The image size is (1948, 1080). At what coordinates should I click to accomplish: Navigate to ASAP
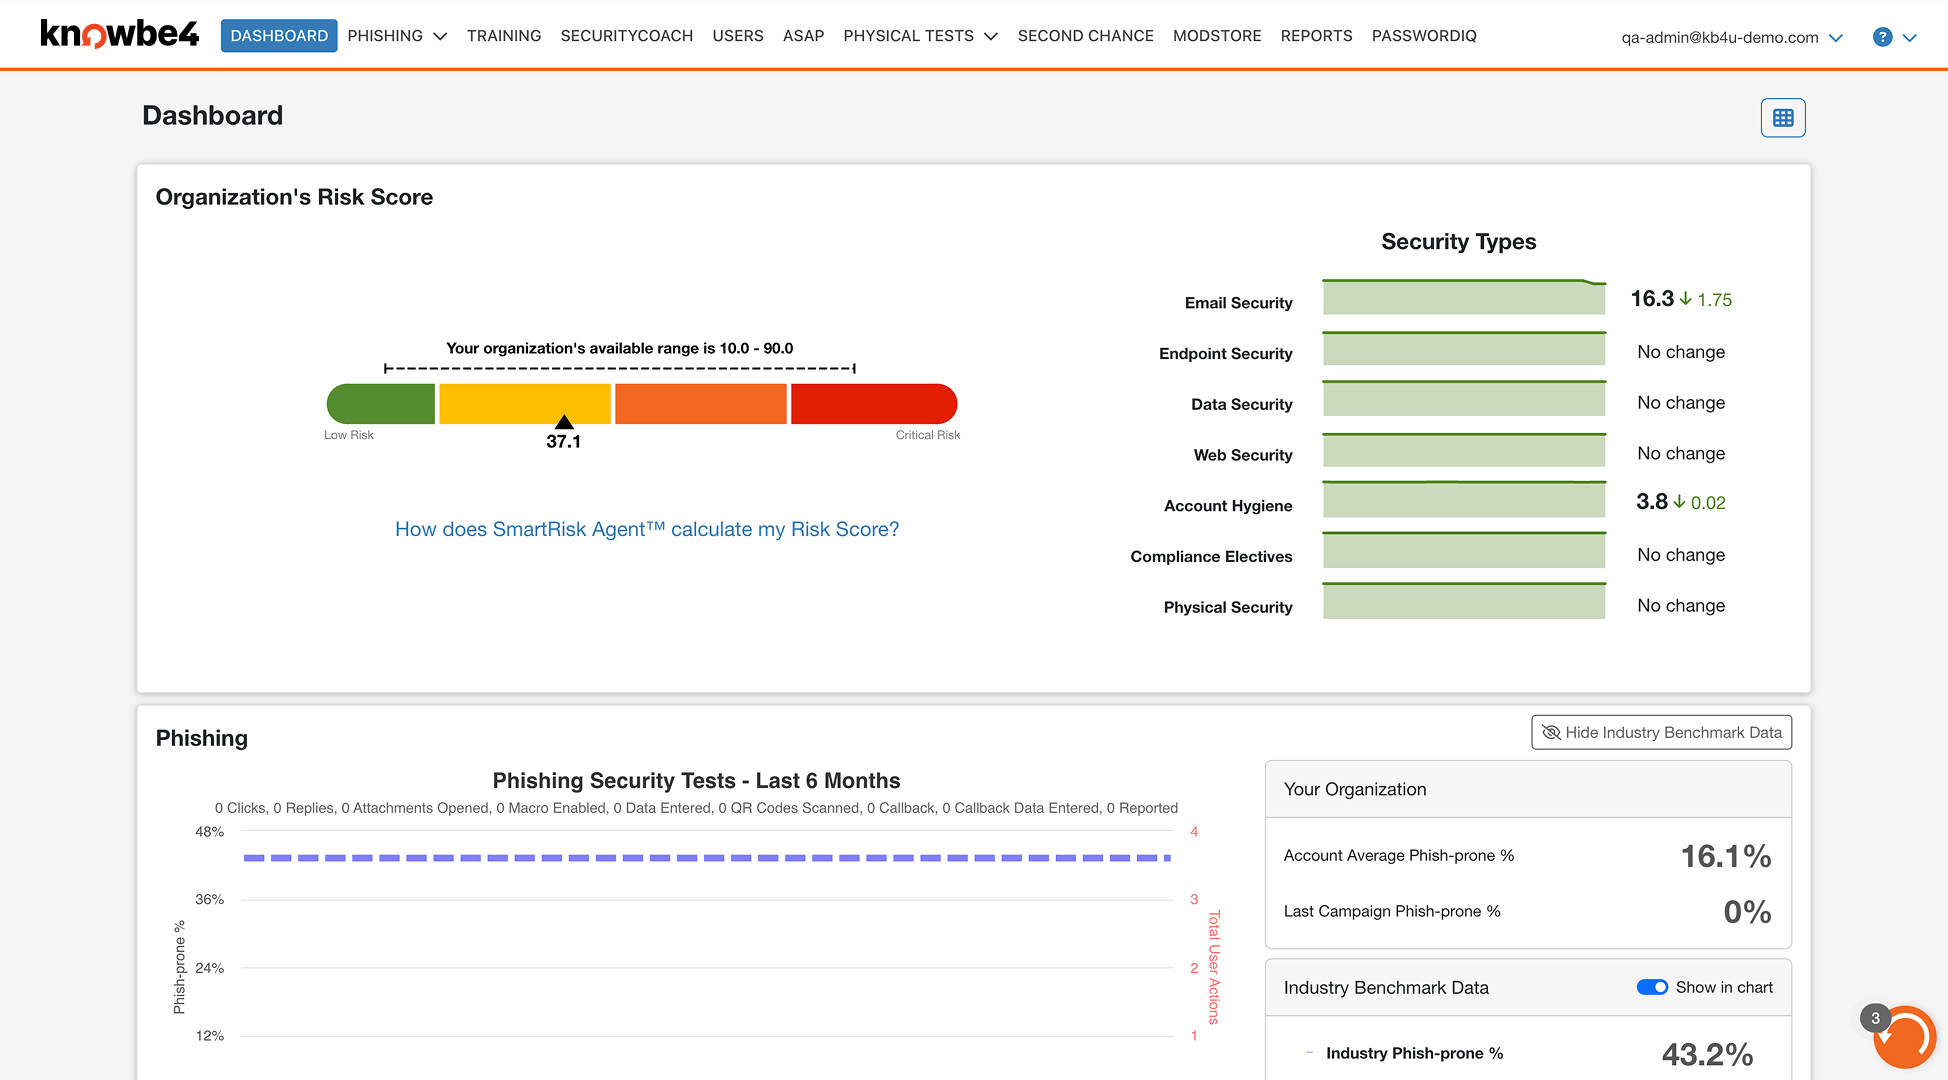[x=803, y=36]
